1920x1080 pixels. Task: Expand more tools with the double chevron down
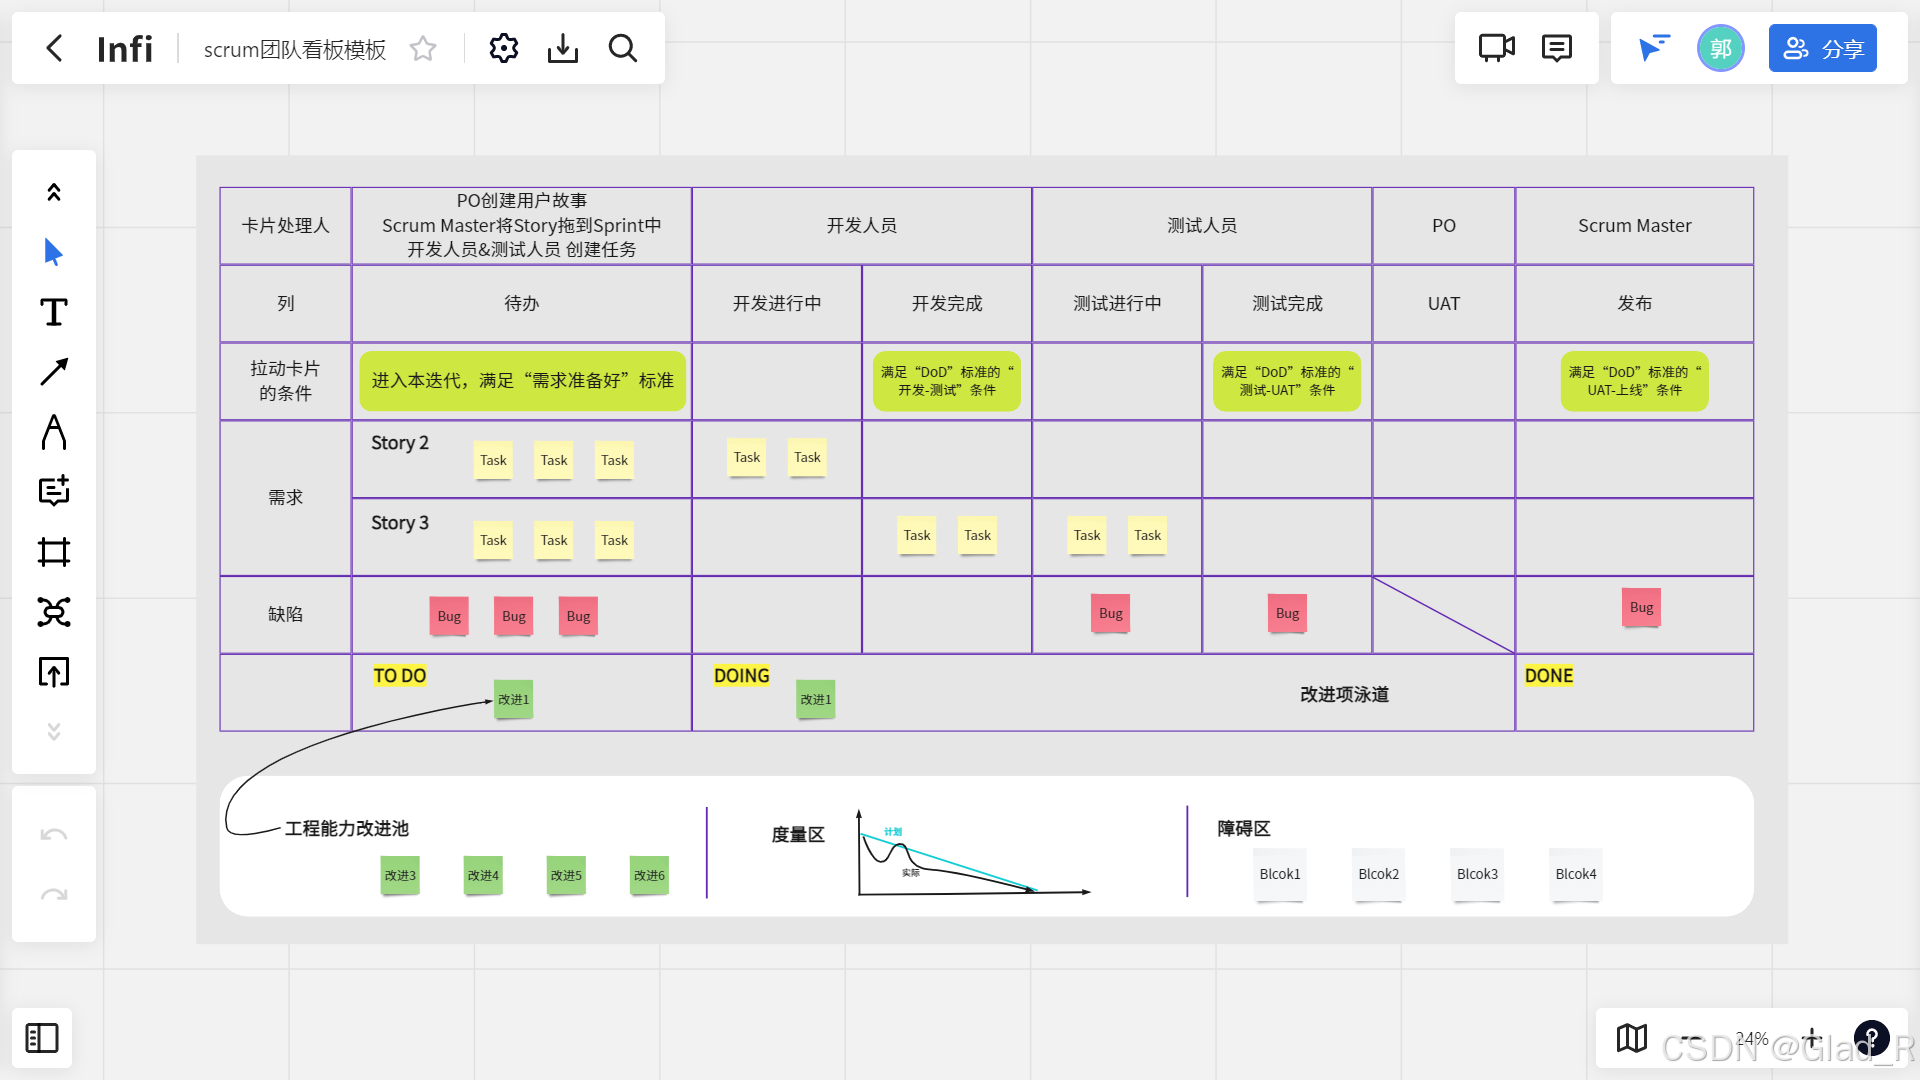54,732
